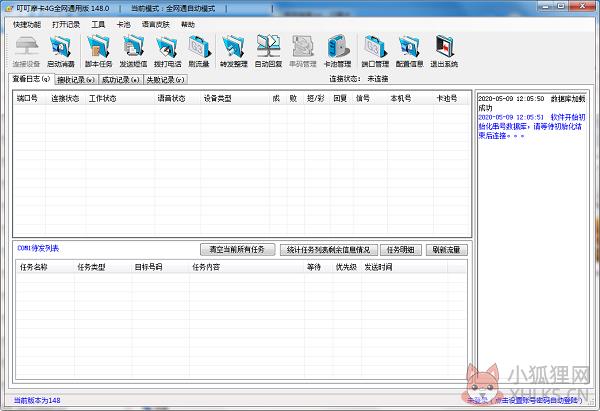Click the greyed 串码管理 icon

tap(303, 51)
